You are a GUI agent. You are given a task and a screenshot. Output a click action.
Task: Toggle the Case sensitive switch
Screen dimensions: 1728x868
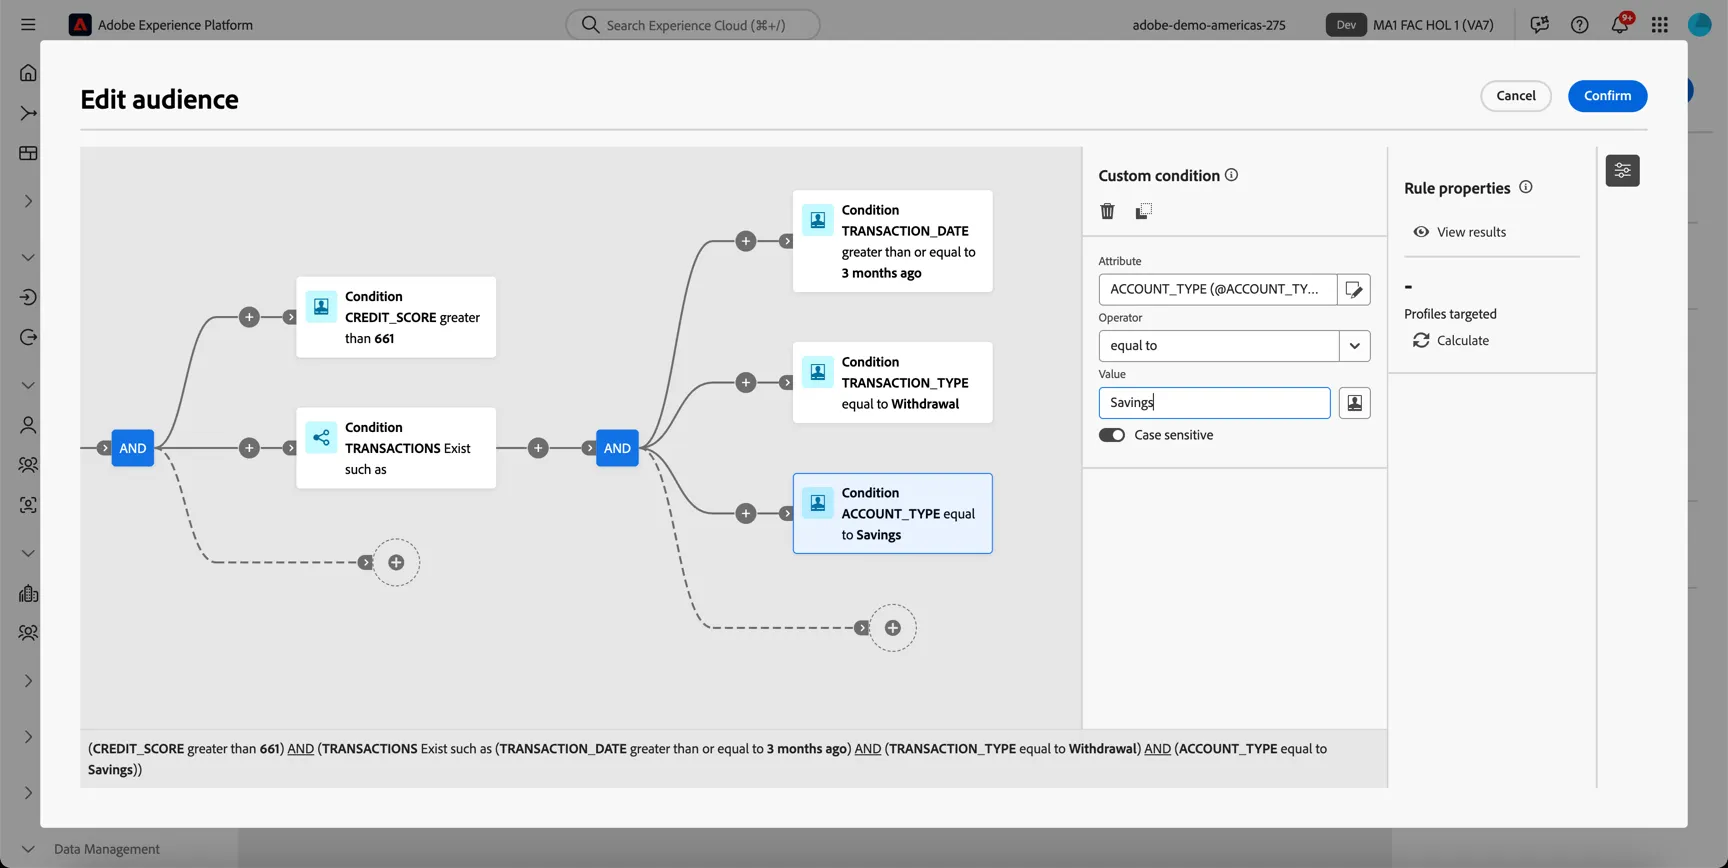(1112, 435)
